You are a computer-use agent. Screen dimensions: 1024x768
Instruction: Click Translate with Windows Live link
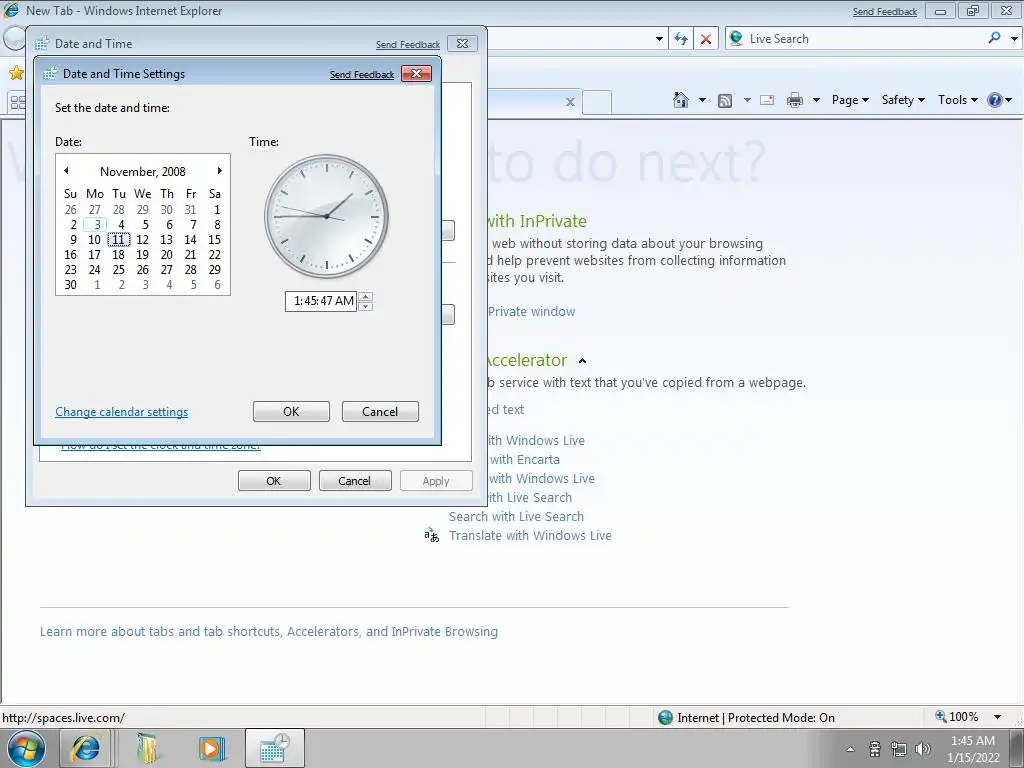click(x=530, y=536)
